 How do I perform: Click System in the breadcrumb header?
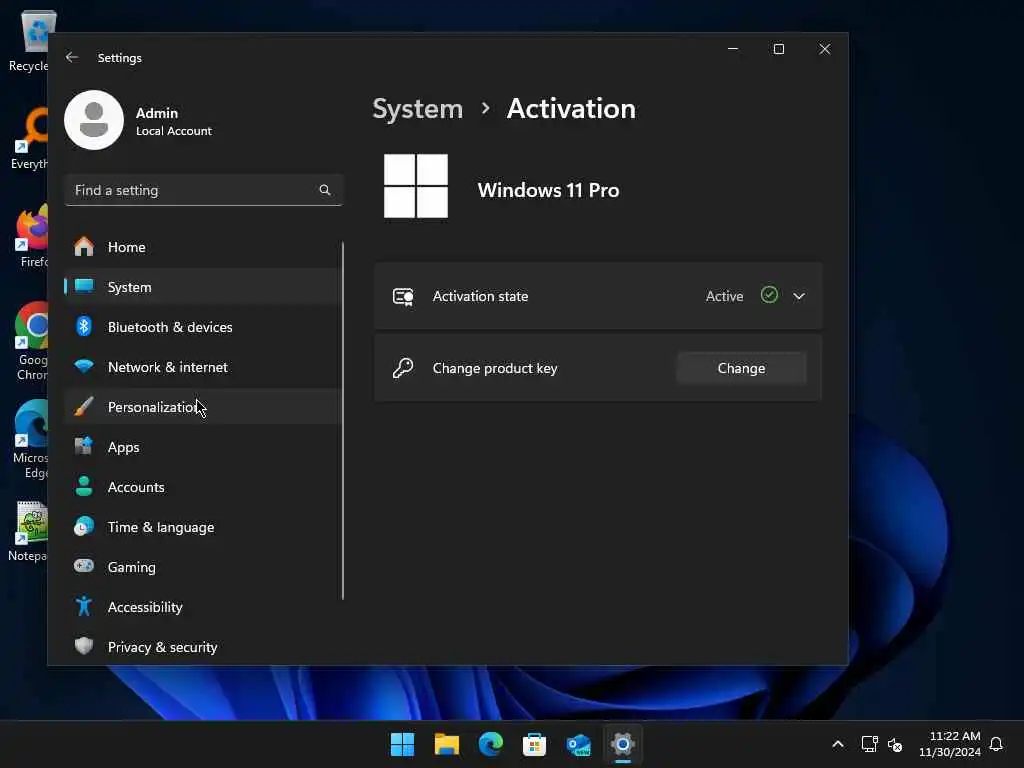pyautogui.click(x=417, y=108)
